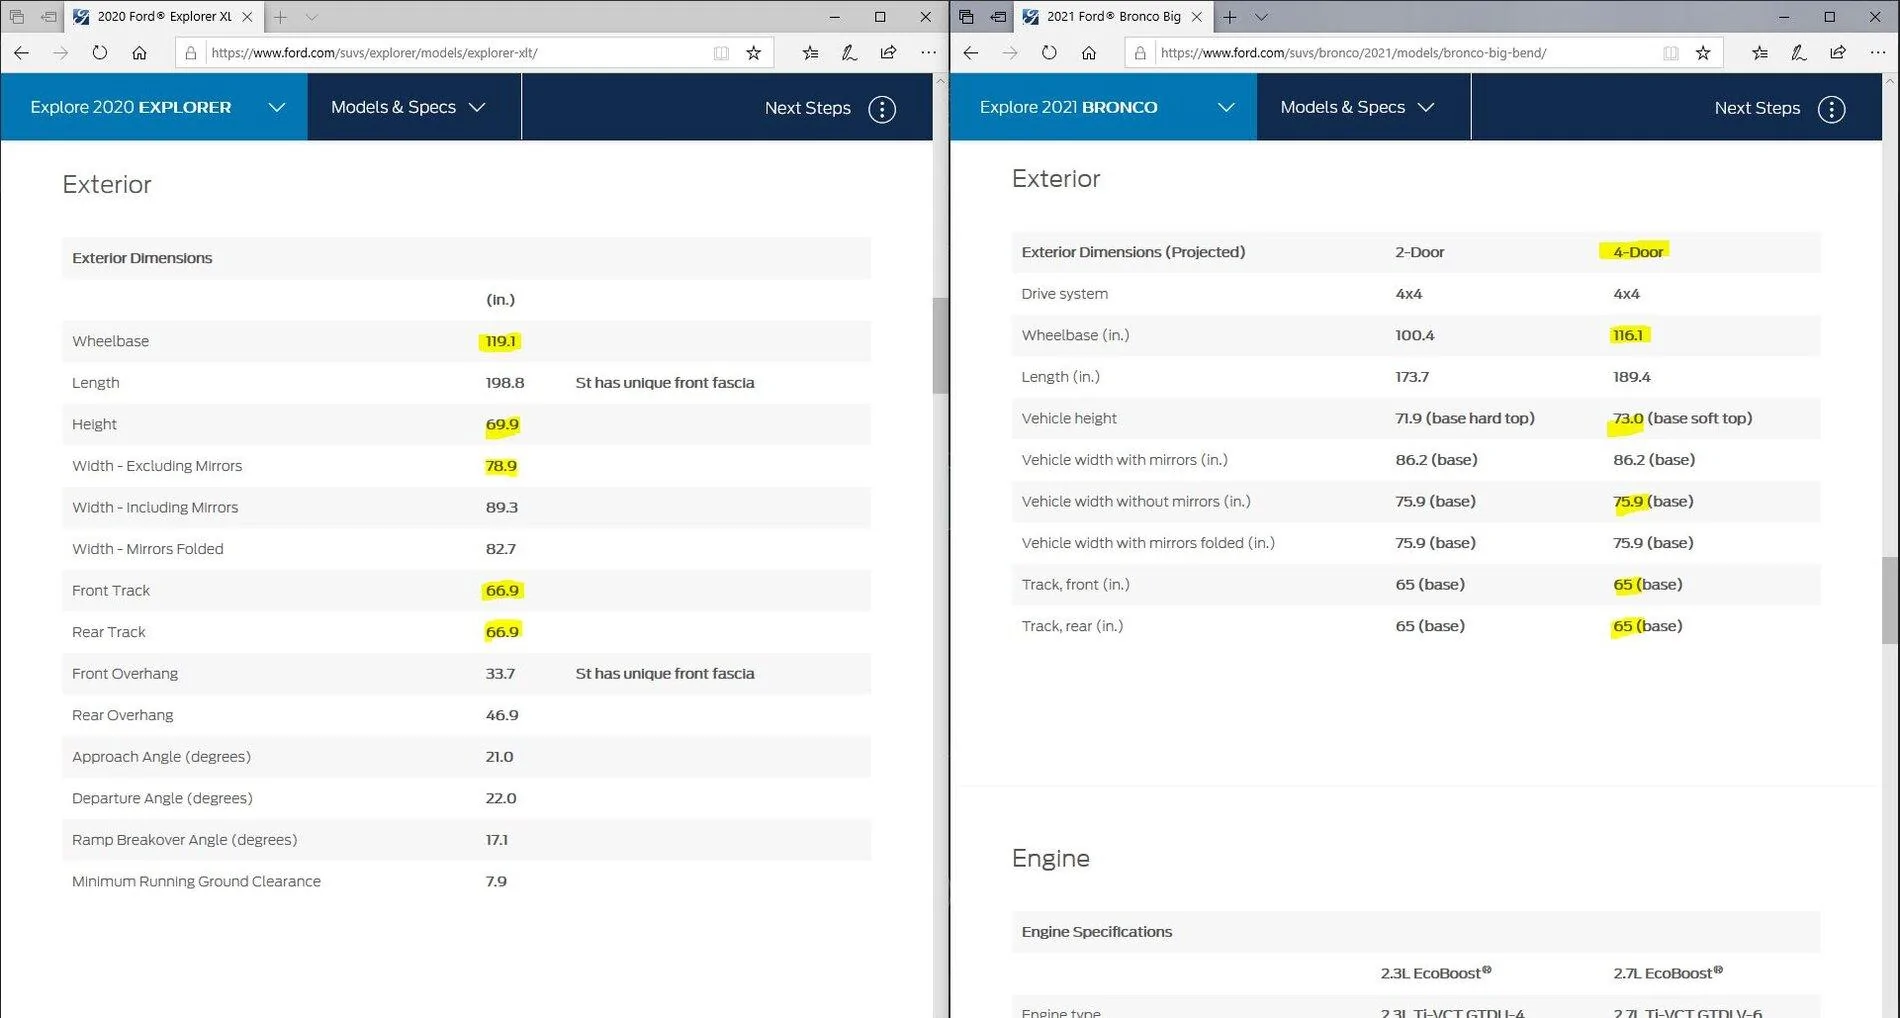The height and width of the screenshot is (1018, 1900).
Task: Refresh the Explorer page in left browser
Action: coord(99,53)
